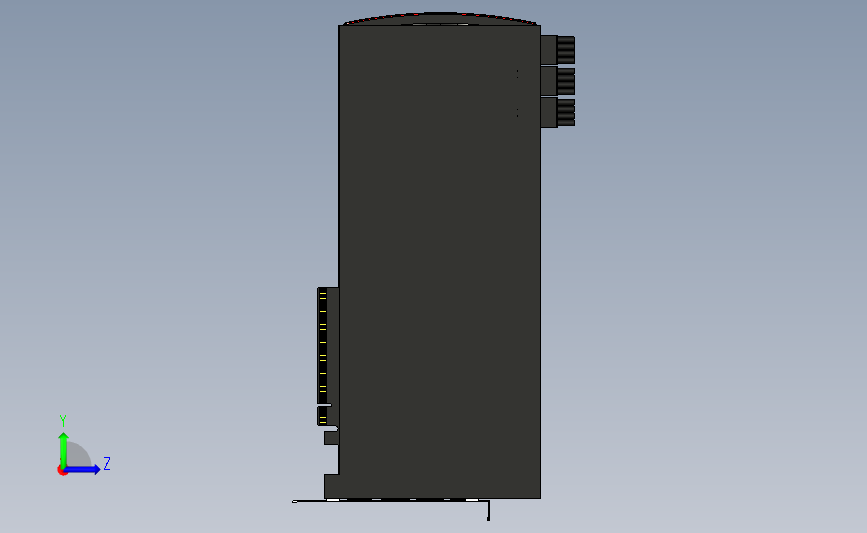Select the top power connector on right side
This screenshot has height=533, width=867.
(558, 50)
